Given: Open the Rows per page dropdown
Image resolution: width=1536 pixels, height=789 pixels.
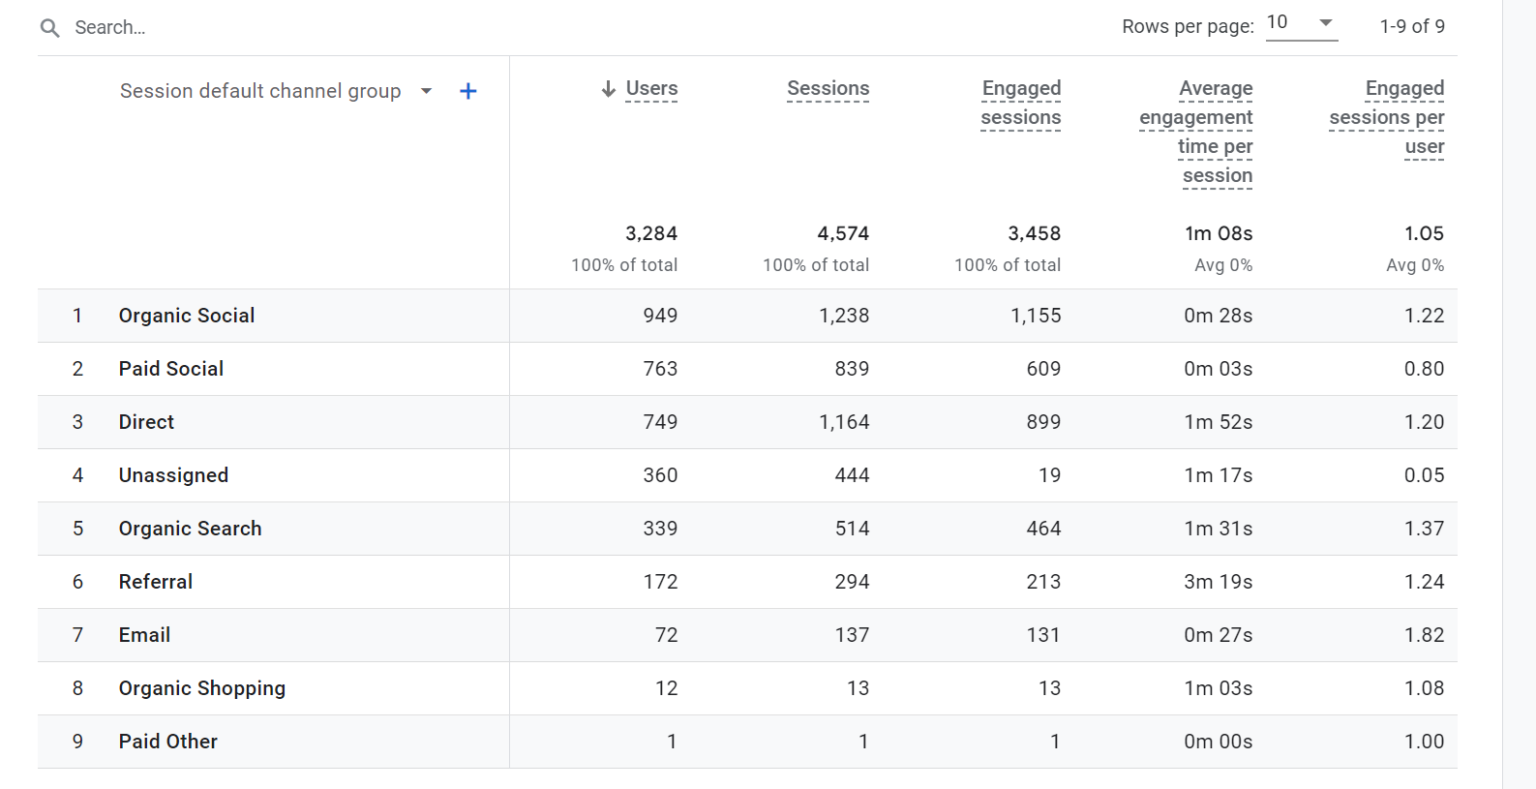Looking at the screenshot, I should pos(1301,23).
